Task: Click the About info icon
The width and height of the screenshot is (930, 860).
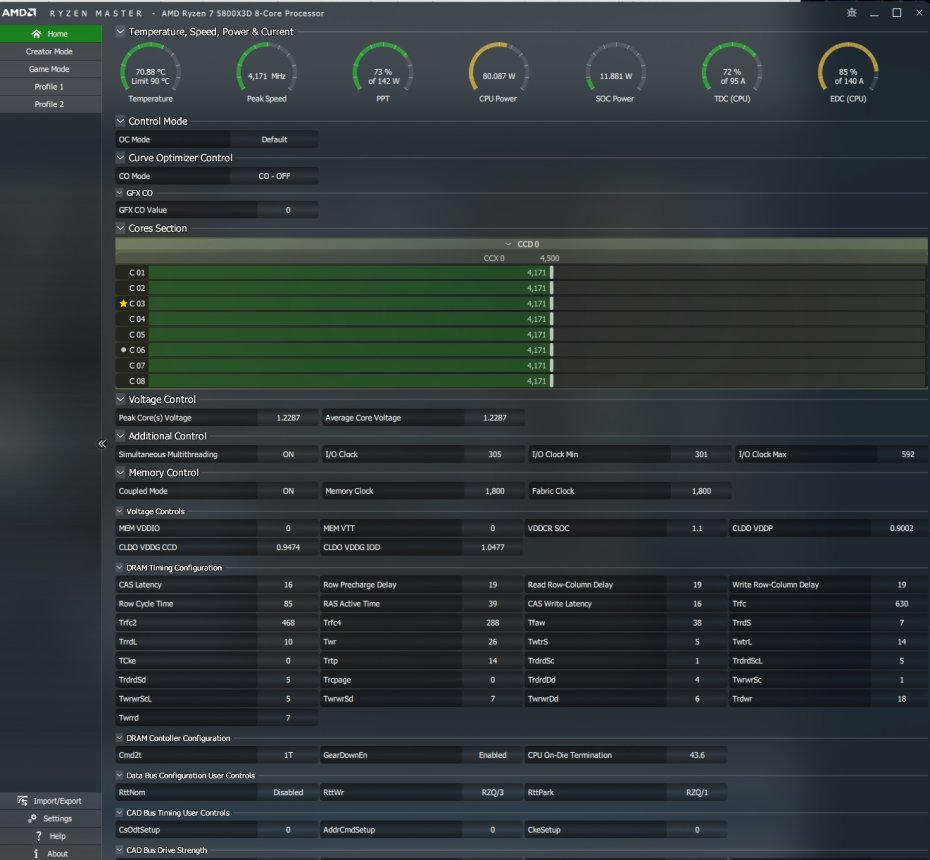Action: 36,853
